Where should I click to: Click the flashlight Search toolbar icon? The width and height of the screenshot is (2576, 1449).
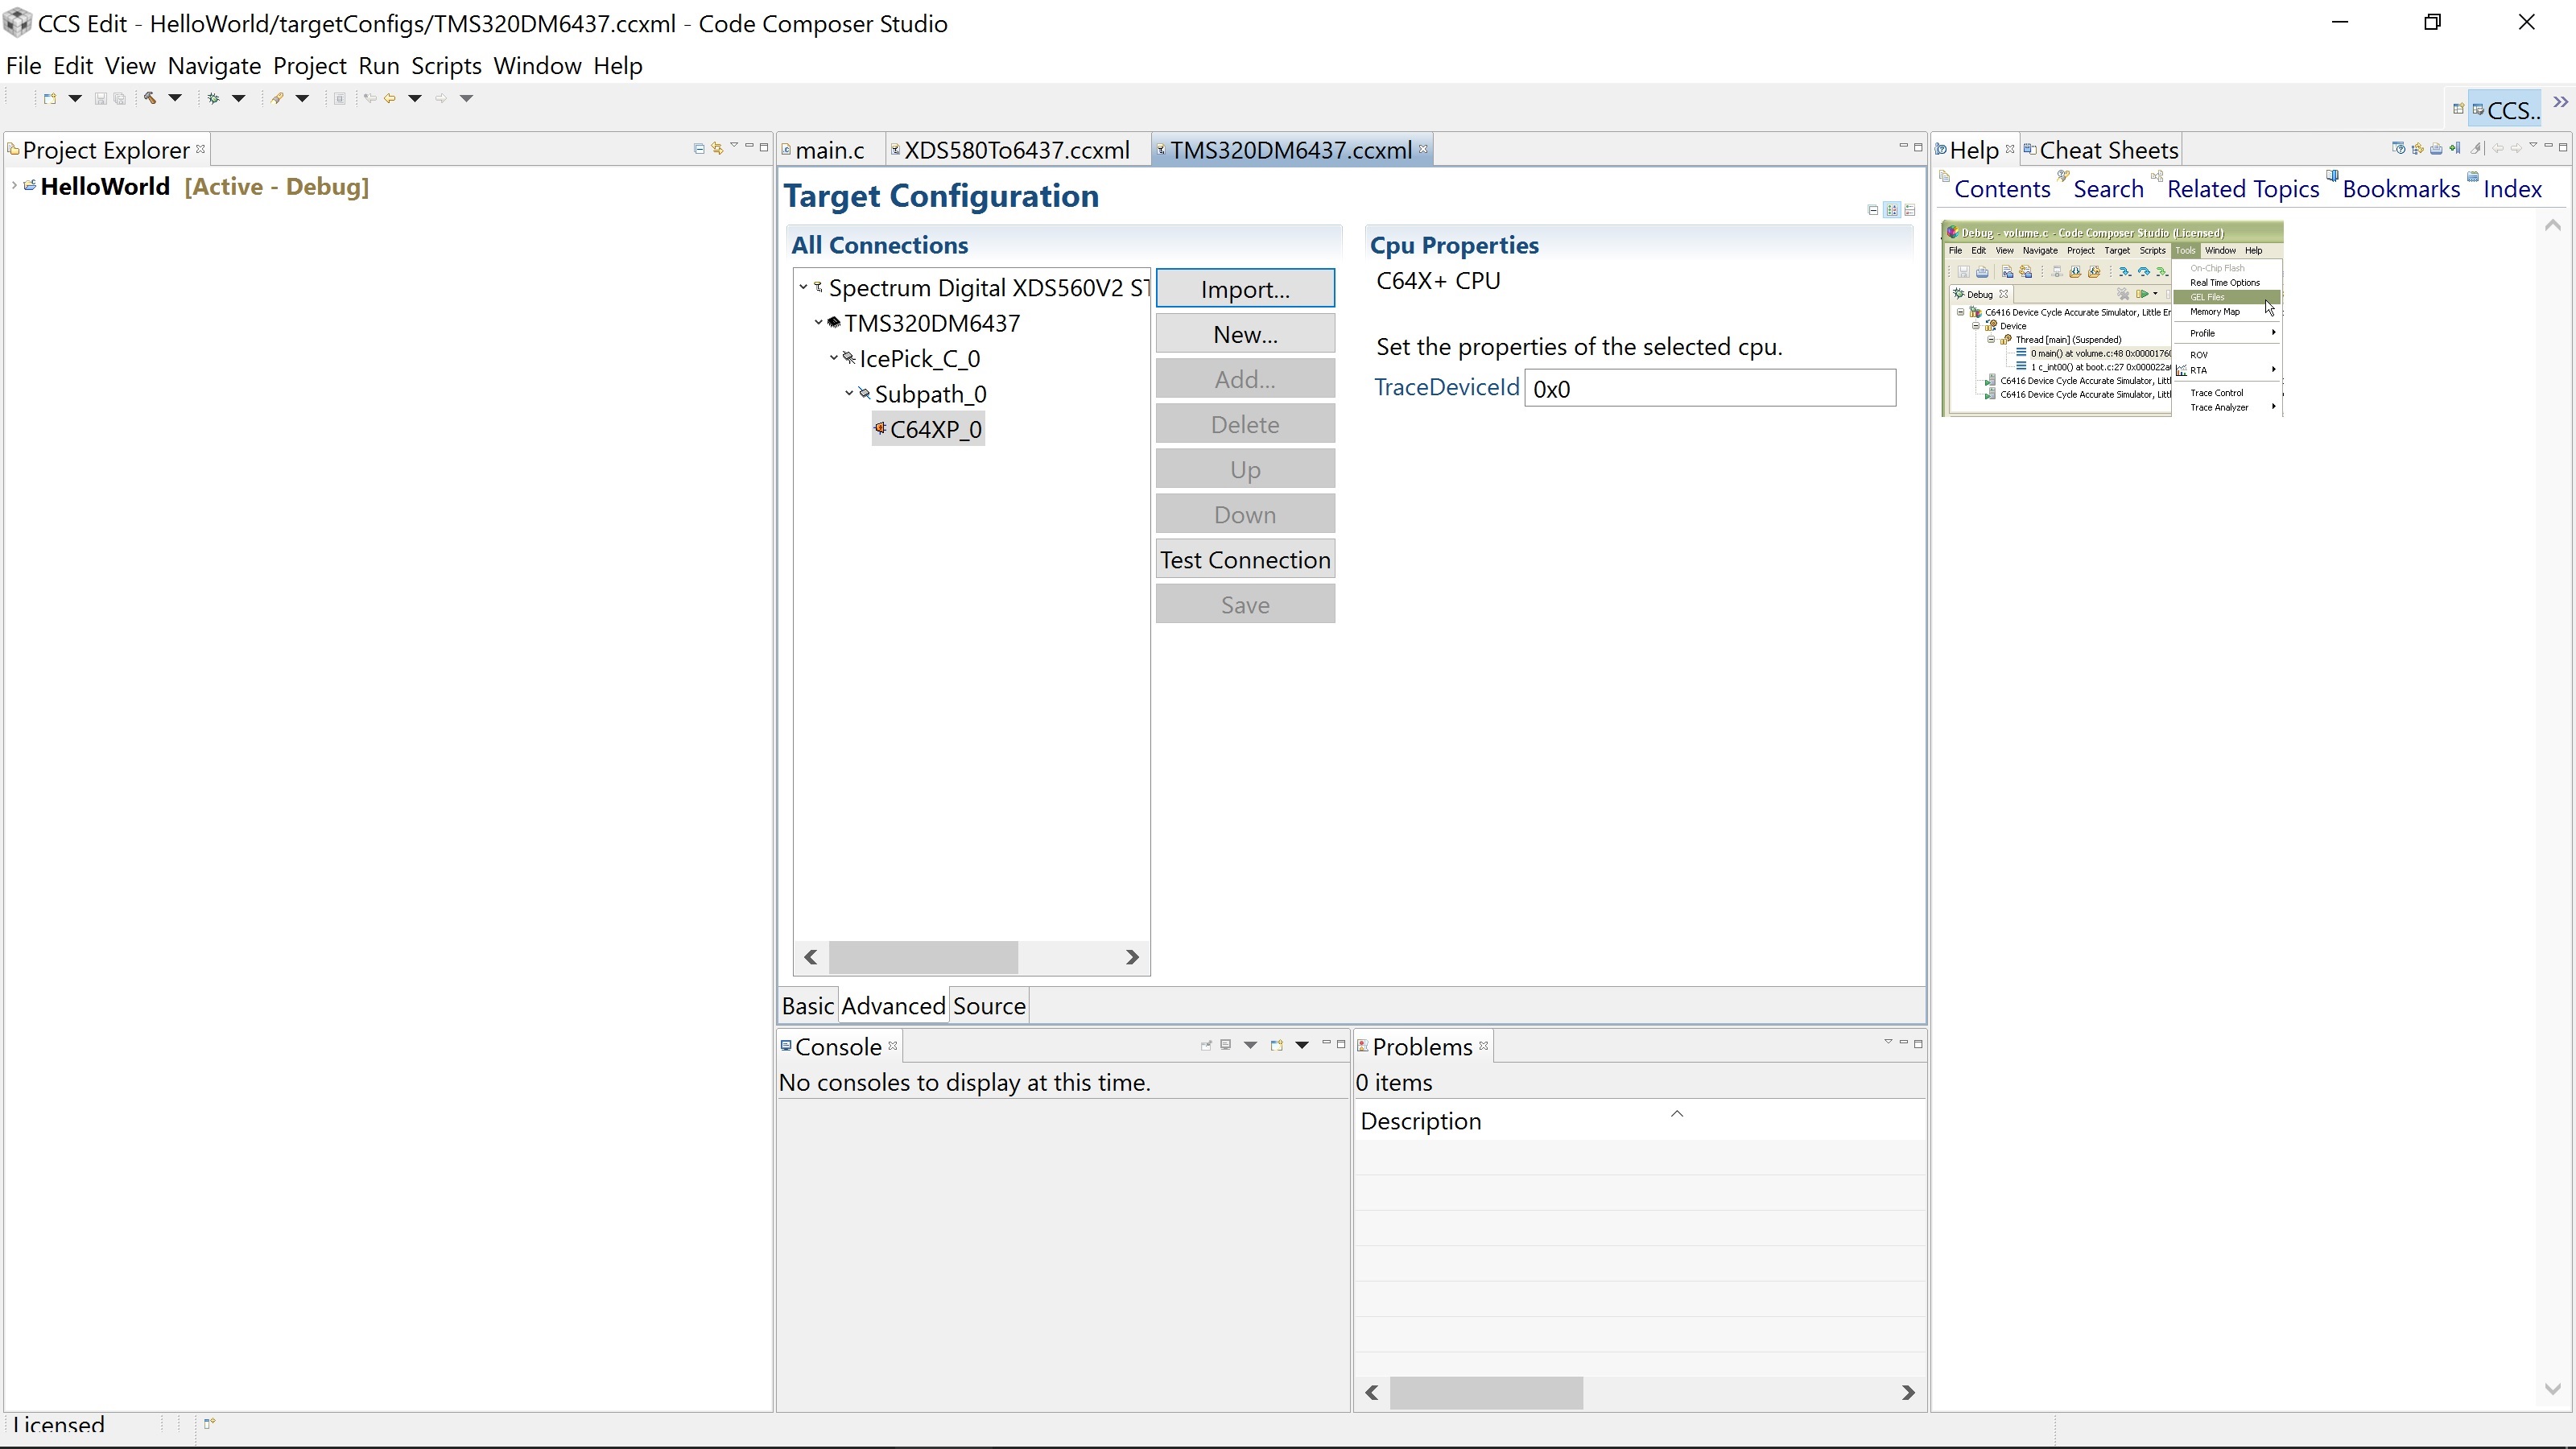(x=277, y=98)
